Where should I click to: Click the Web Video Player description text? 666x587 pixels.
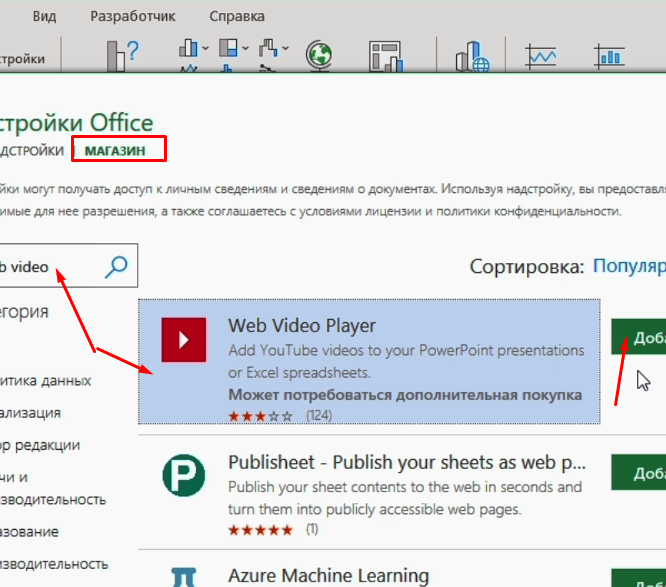coord(406,361)
